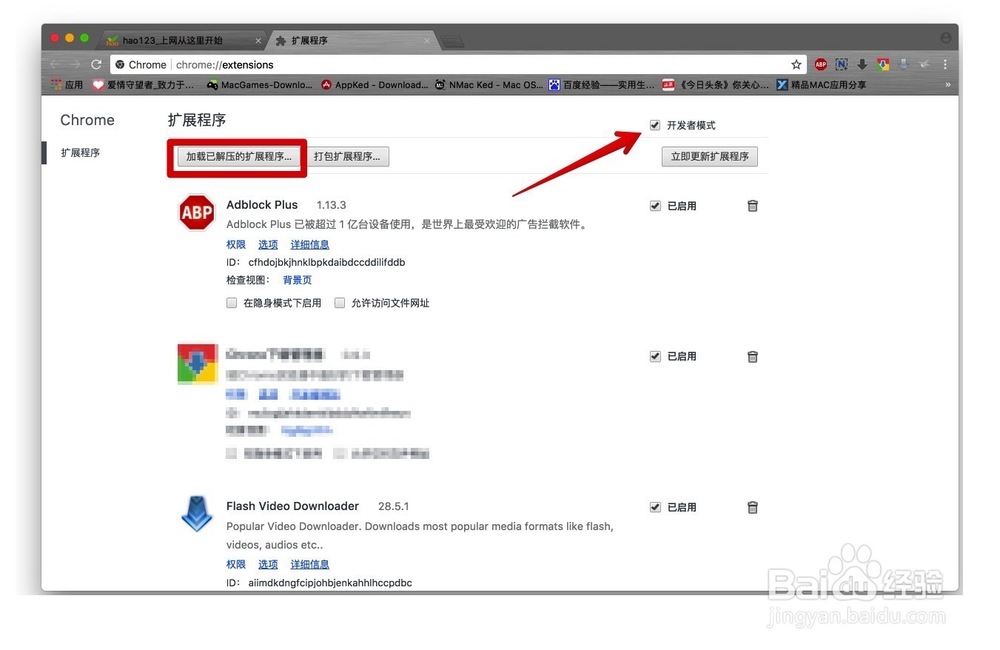1000x650 pixels.
Task: Click the airplane-shaped toolbar extension icon
Action: [x=924, y=64]
